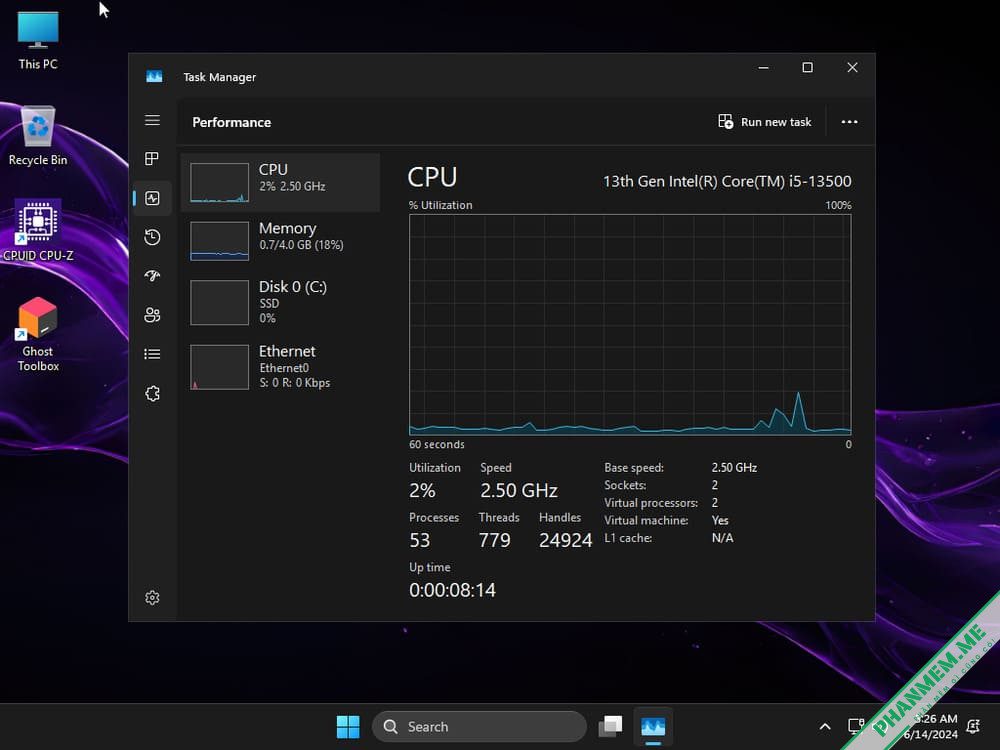Screen dimensions: 1000x750
Task: Select the Memory performance entry
Action: click(281, 240)
